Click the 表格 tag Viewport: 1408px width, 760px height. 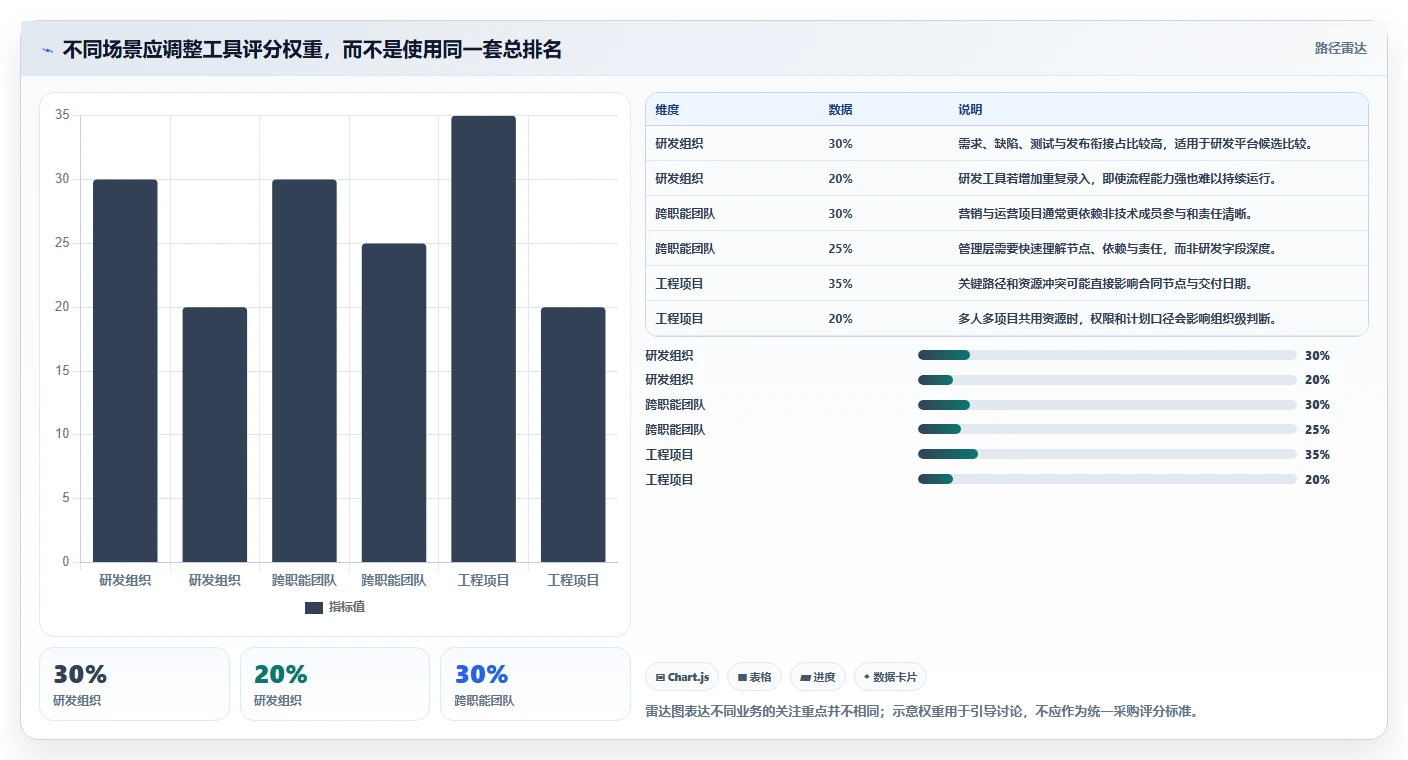click(754, 677)
